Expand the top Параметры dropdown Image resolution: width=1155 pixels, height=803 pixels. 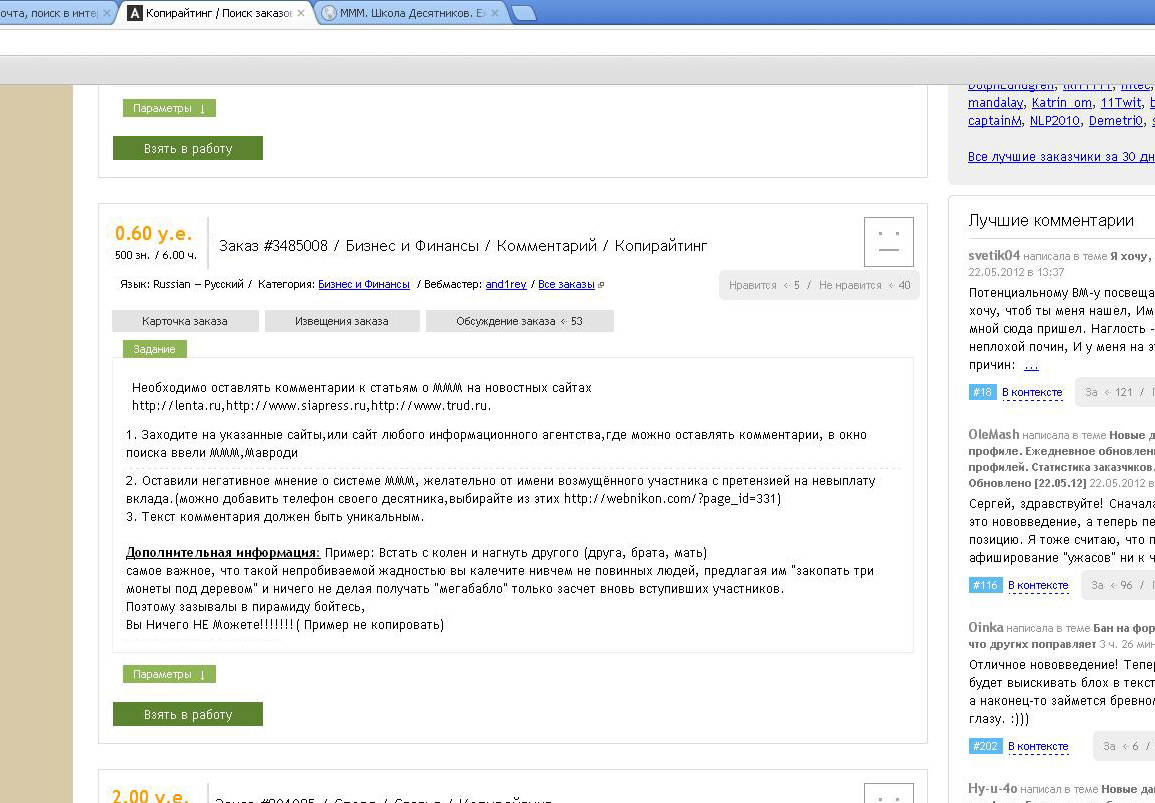(169, 108)
